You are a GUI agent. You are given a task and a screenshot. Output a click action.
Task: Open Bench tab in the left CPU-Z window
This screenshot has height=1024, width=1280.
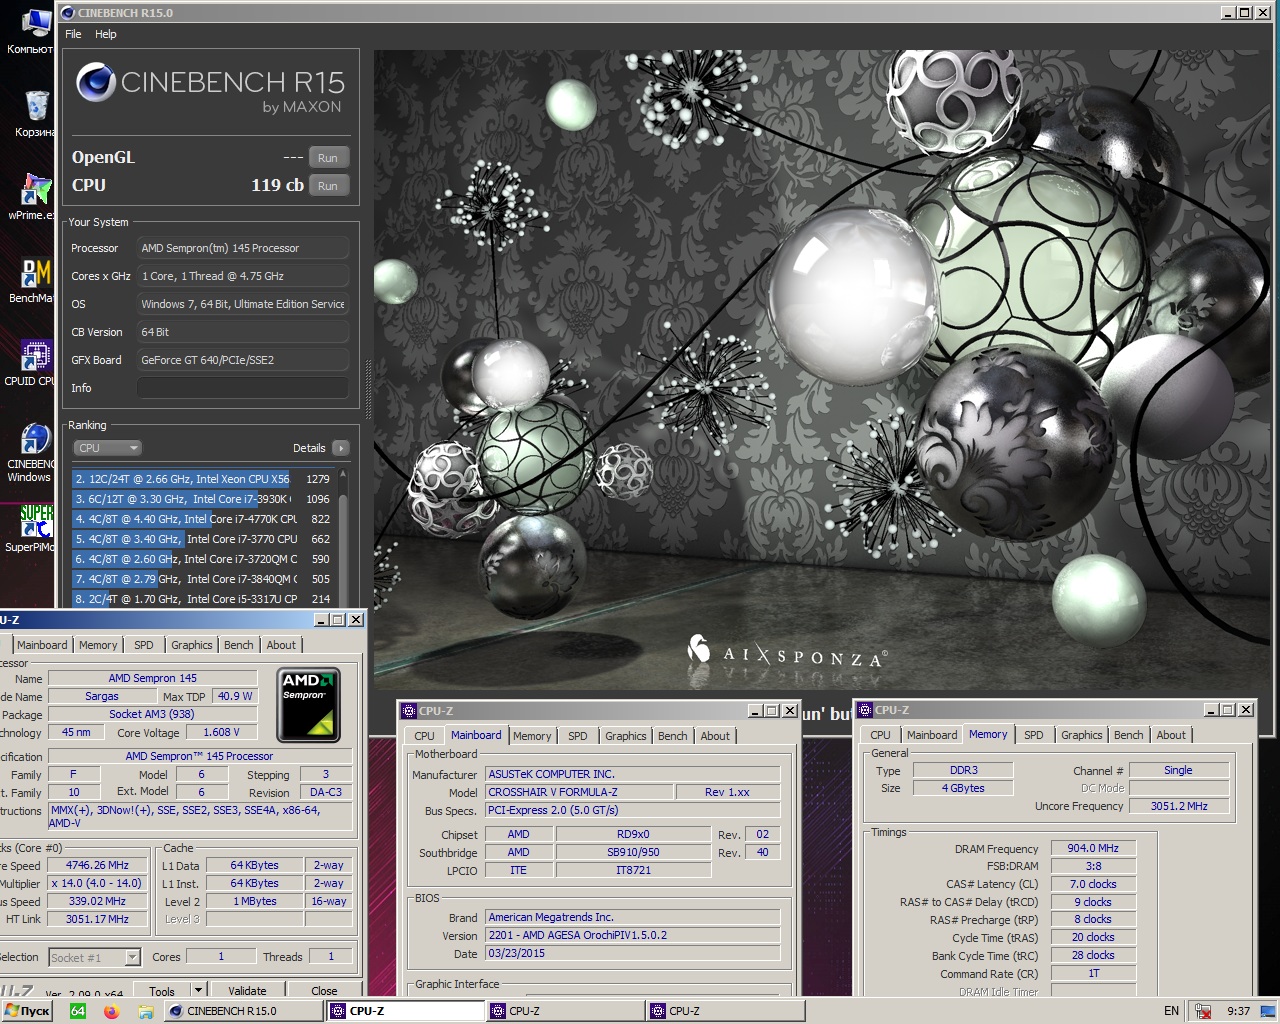[x=238, y=645]
